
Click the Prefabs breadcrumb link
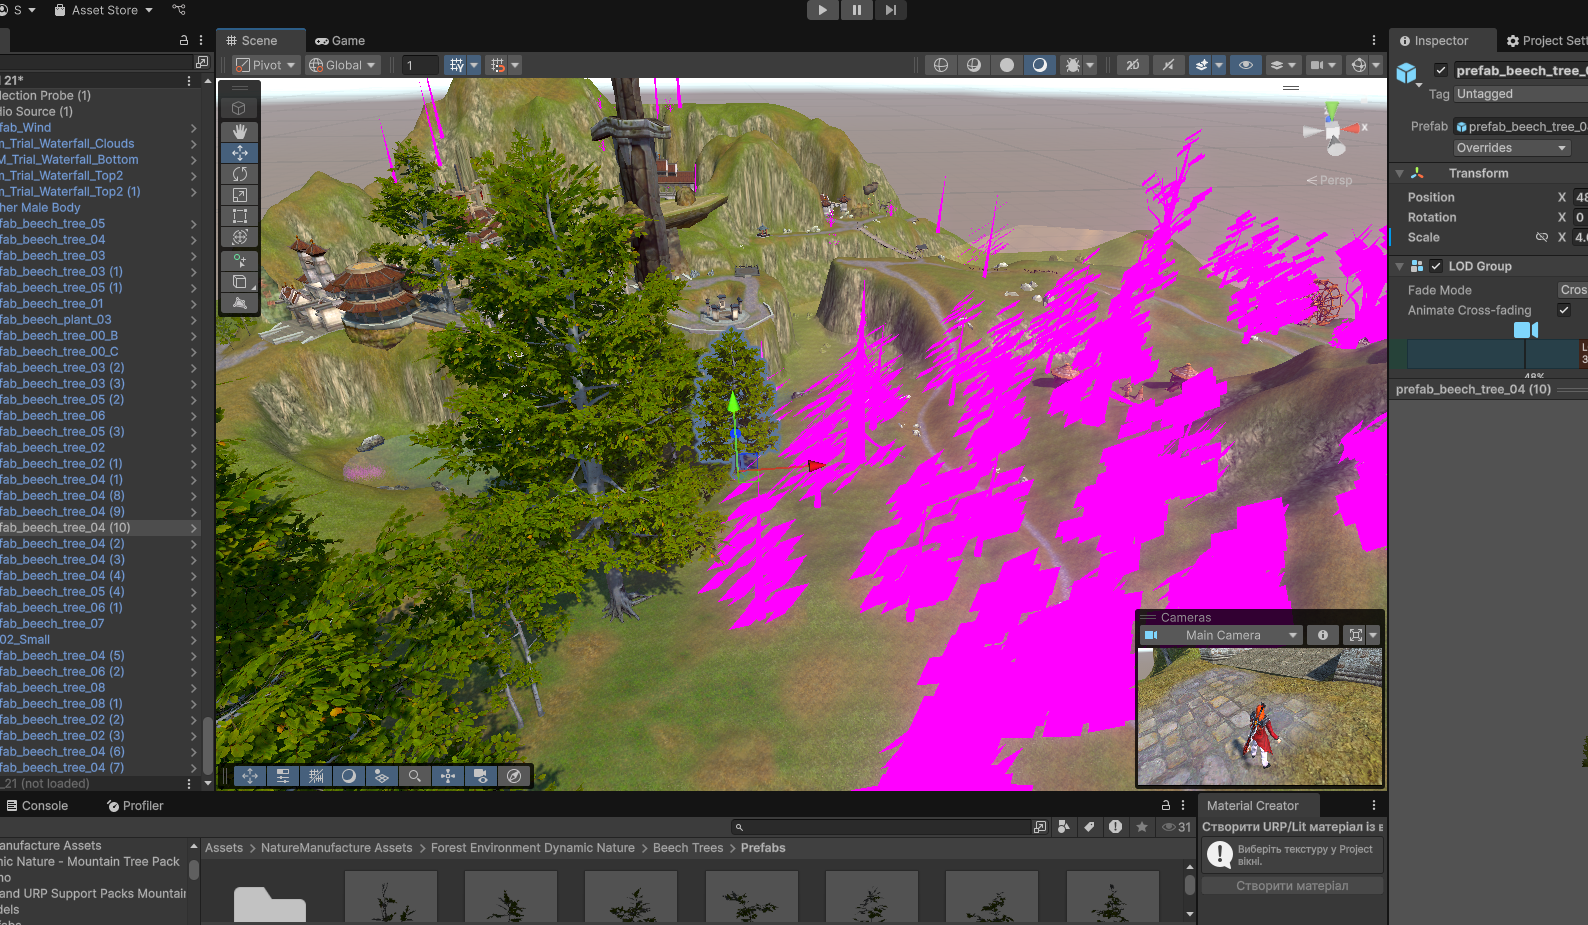[x=763, y=848]
